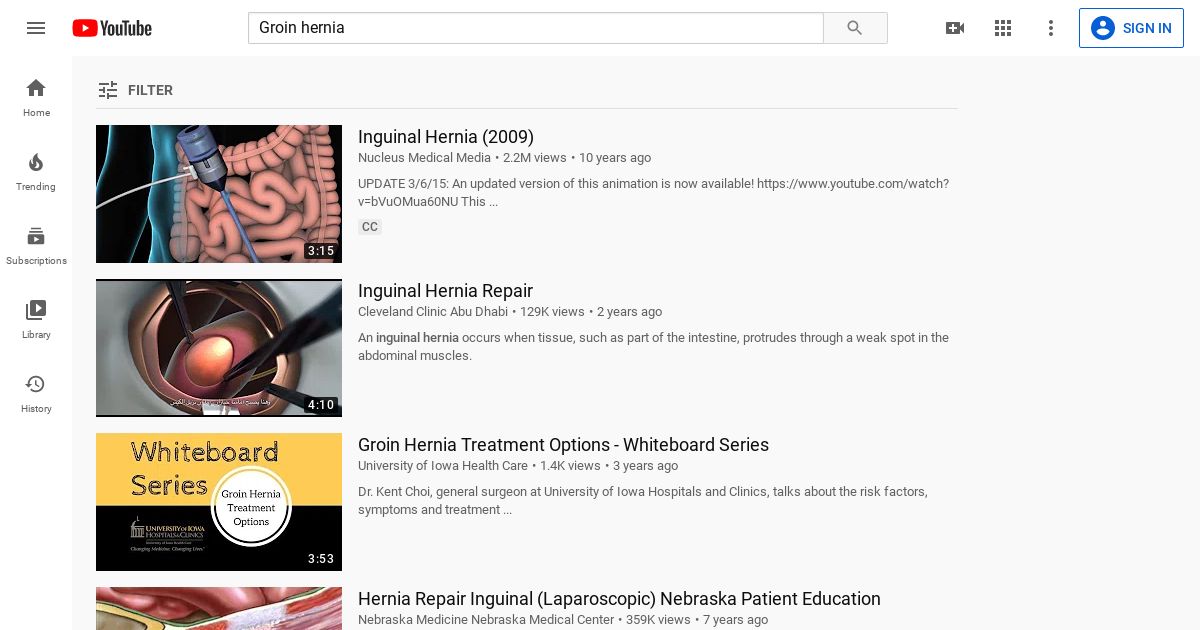Click the 3:15 duration badge
Image resolution: width=1200 pixels, height=630 pixels.
tap(321, 251)
